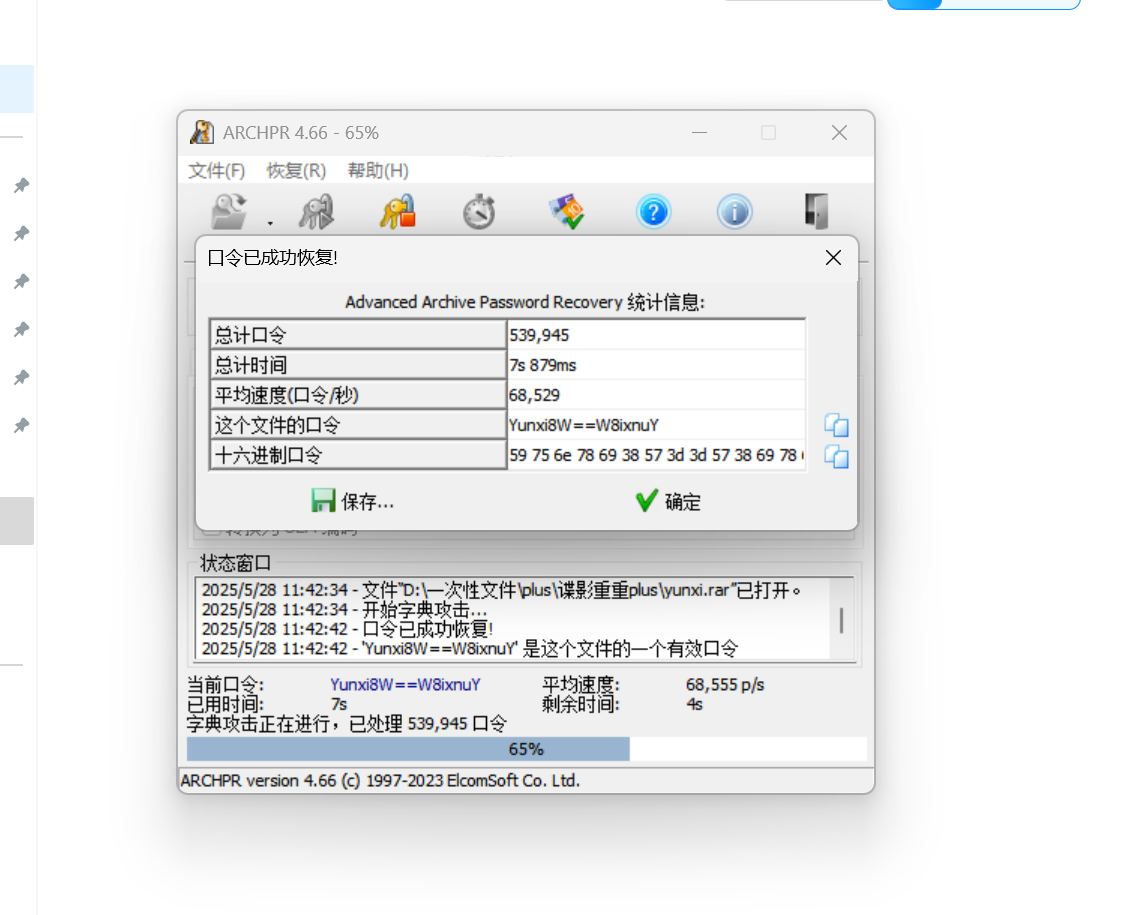Viewport: 1140px width, 915px height.
Task: Click the 这个文件的口令 row label
Action: 358,425
